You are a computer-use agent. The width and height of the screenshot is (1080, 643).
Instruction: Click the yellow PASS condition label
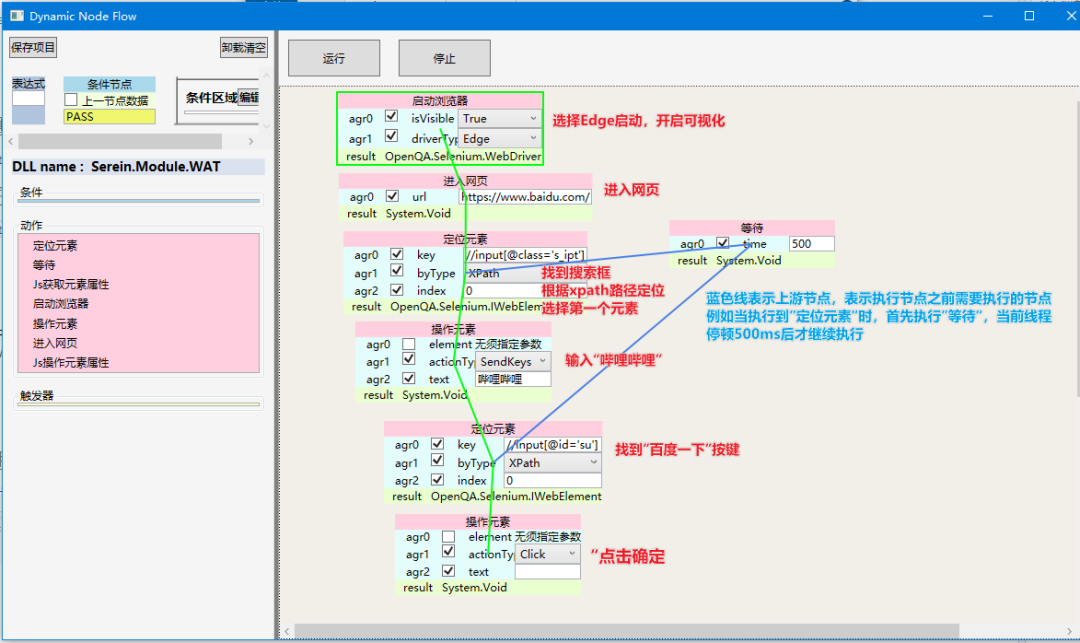(x=110, y=117)
